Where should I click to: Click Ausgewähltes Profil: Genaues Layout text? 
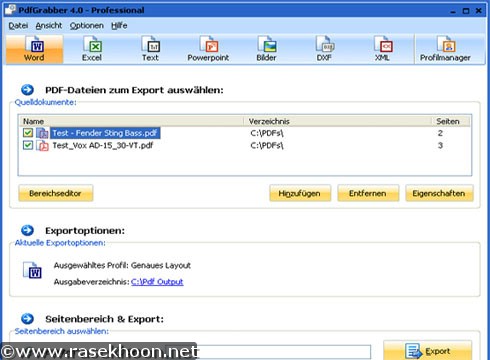coord(122,266)
